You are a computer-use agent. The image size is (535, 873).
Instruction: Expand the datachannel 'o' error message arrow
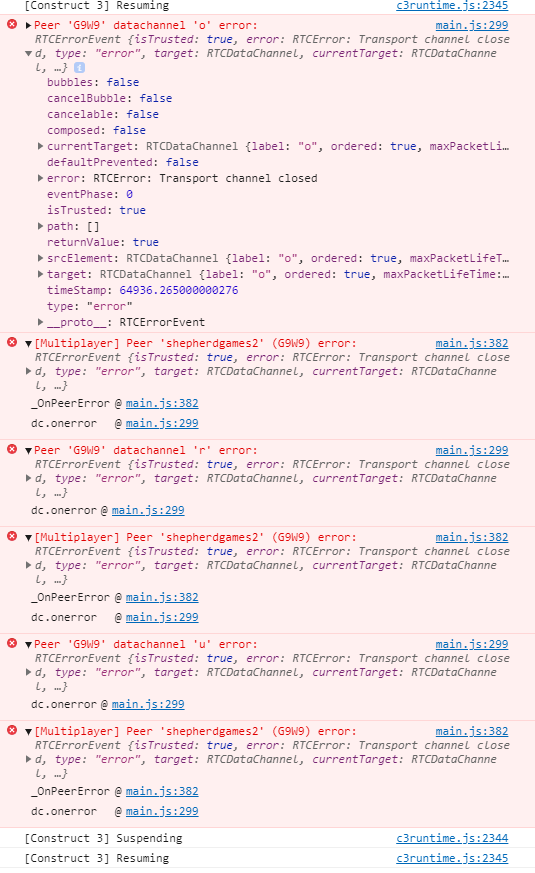28,25
